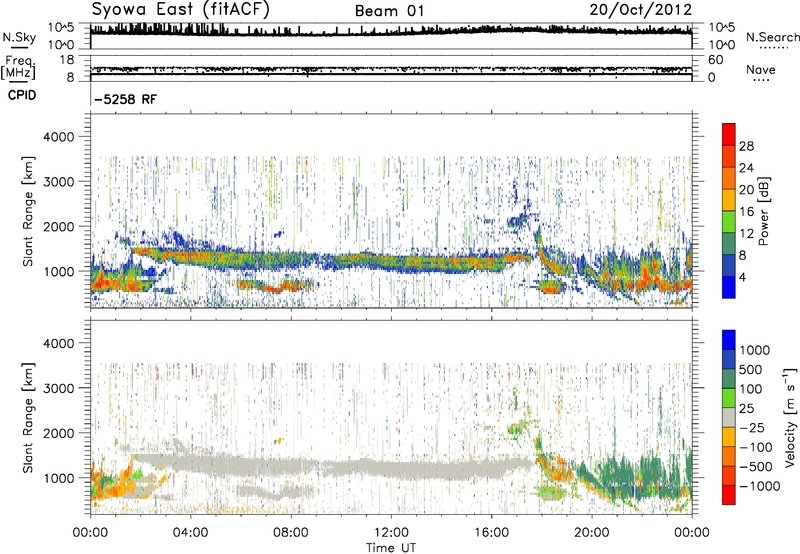This screenshot has height=554, width=800.
Task: Click the '08:00' time axis tick label
Action: [291, 533]
